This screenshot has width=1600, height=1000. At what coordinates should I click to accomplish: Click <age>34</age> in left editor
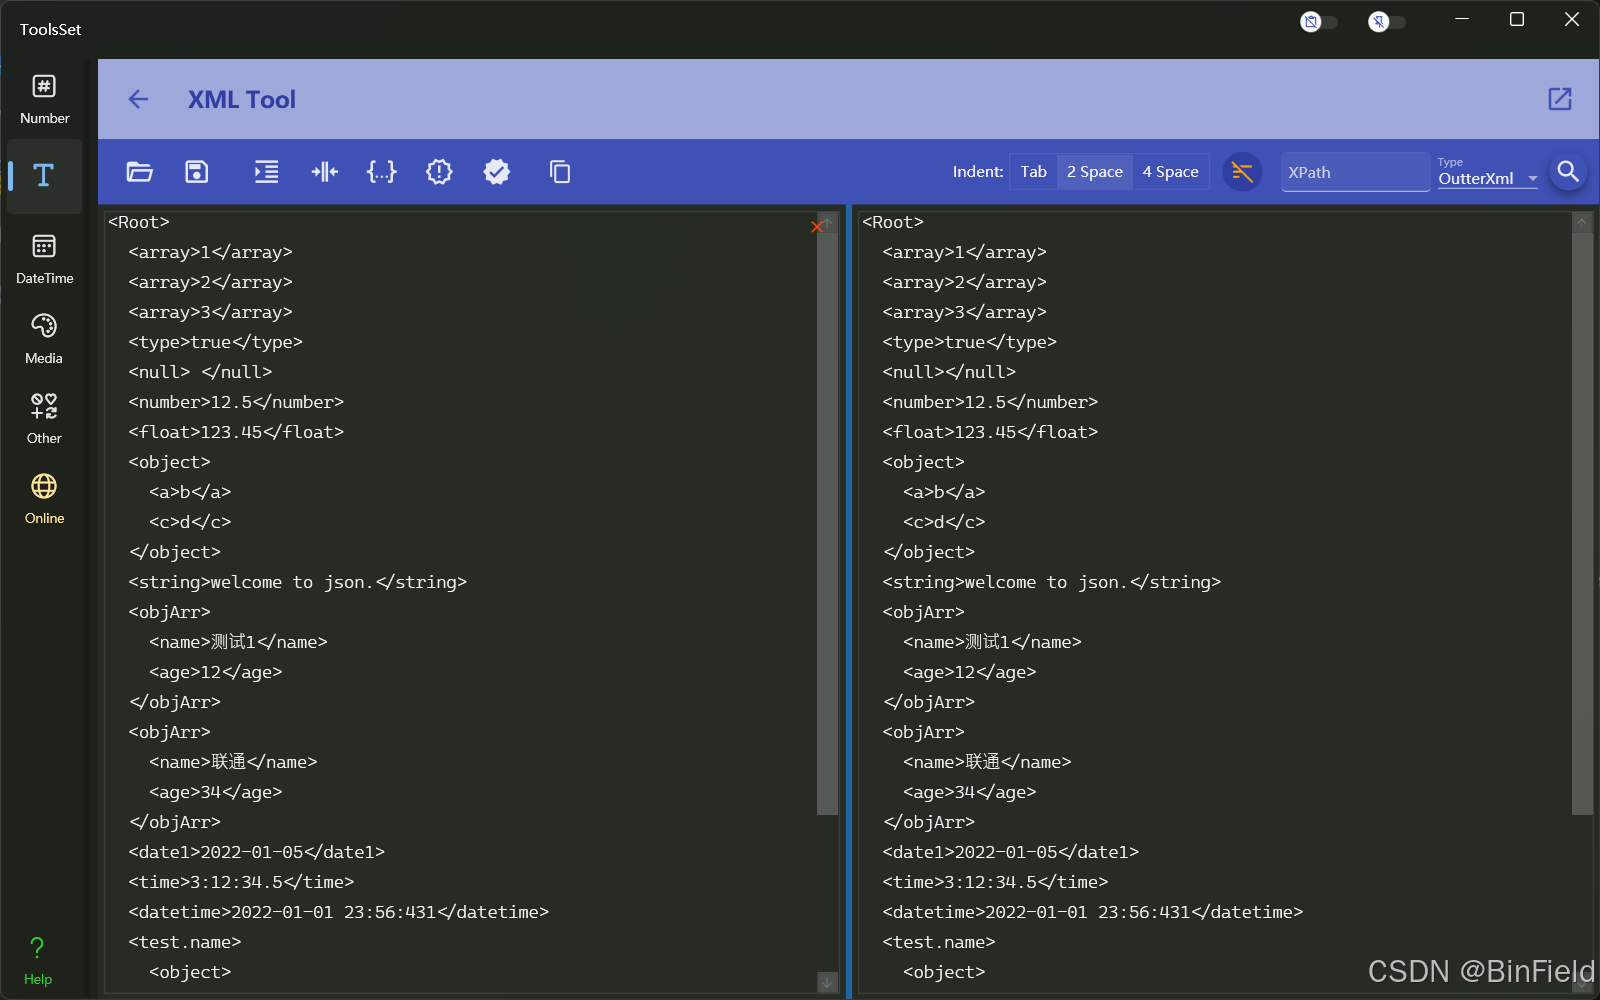(216, 792)
